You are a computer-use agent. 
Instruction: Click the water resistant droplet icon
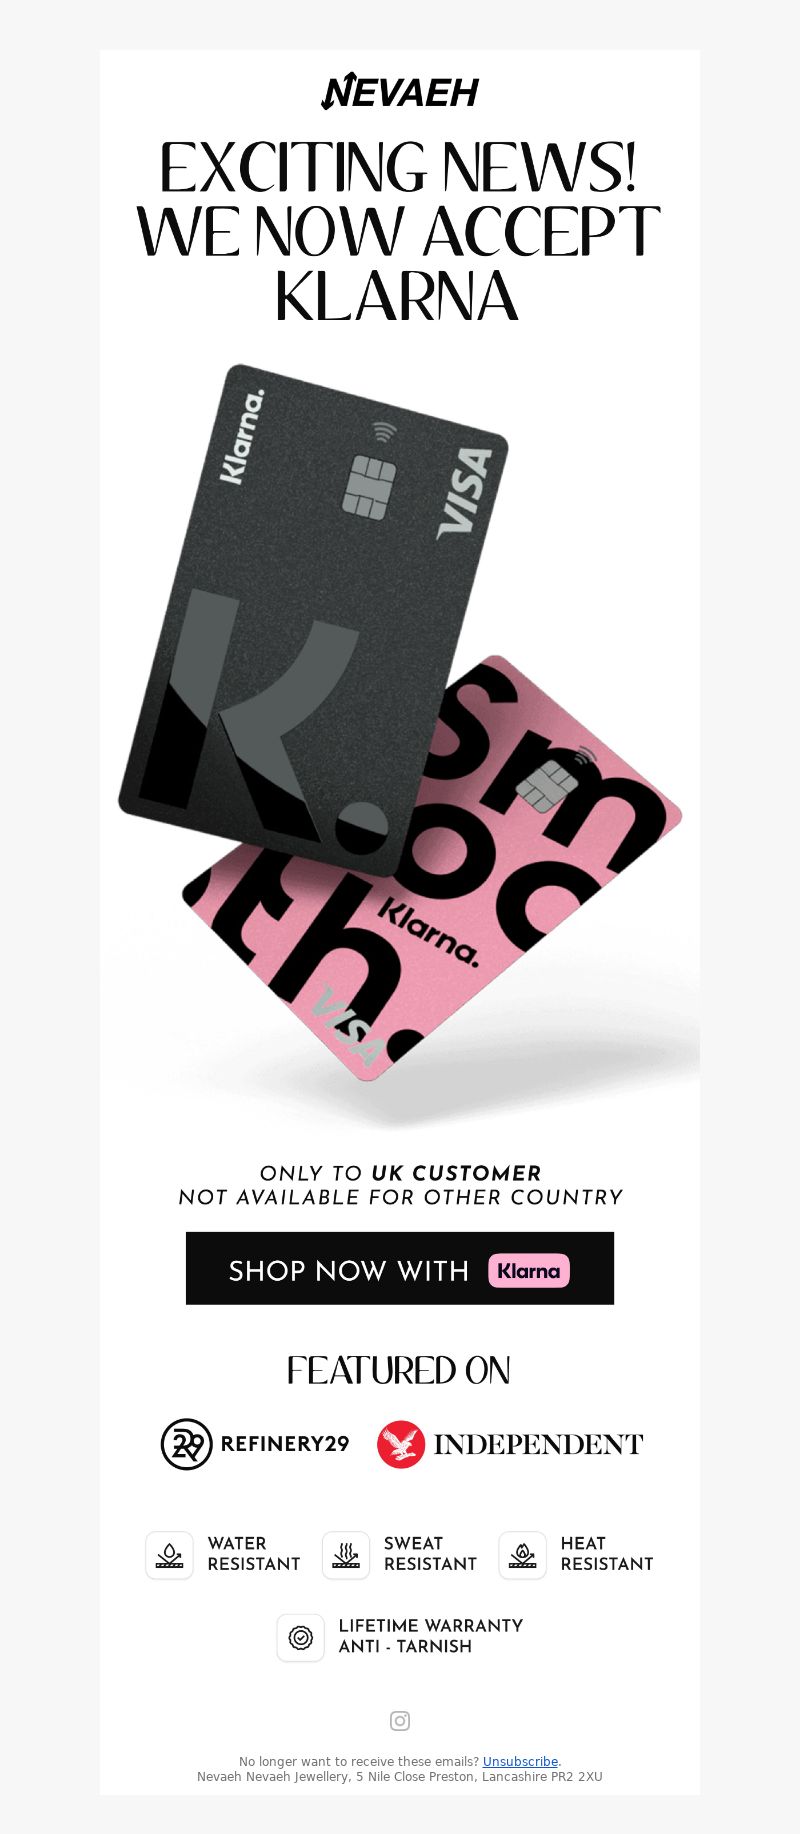point(169,1555)
